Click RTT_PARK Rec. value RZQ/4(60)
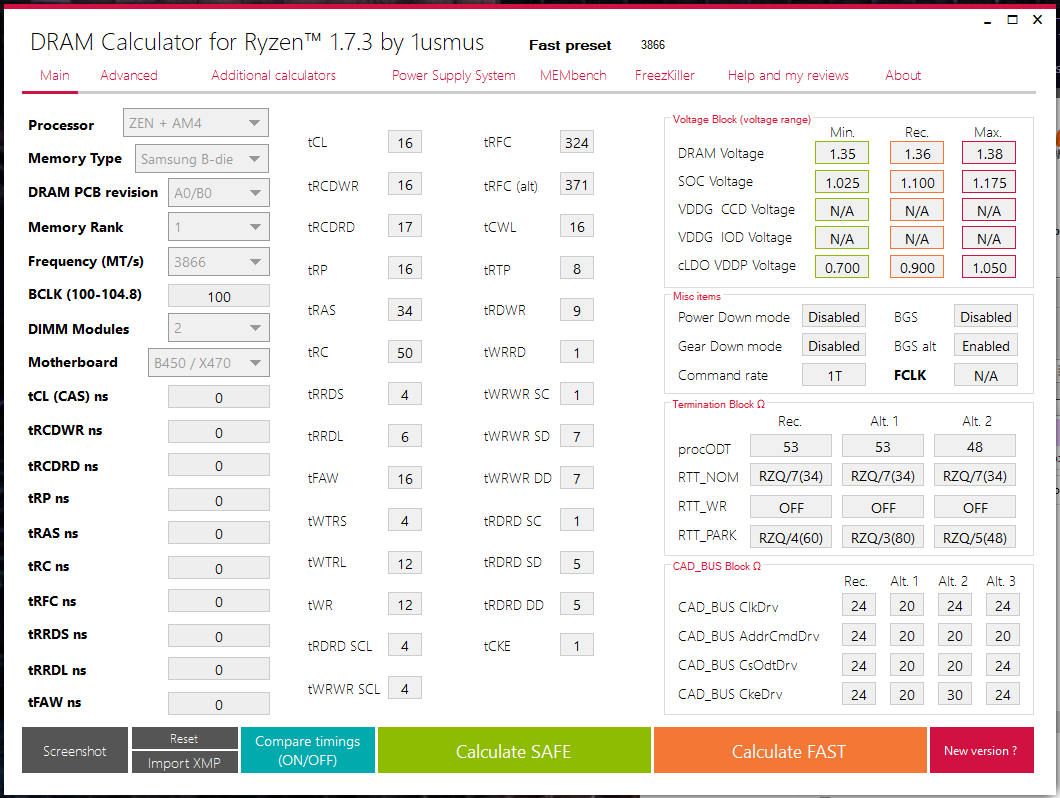The height and width of the screenshot is (798, 1060). (x=791, y=537)
